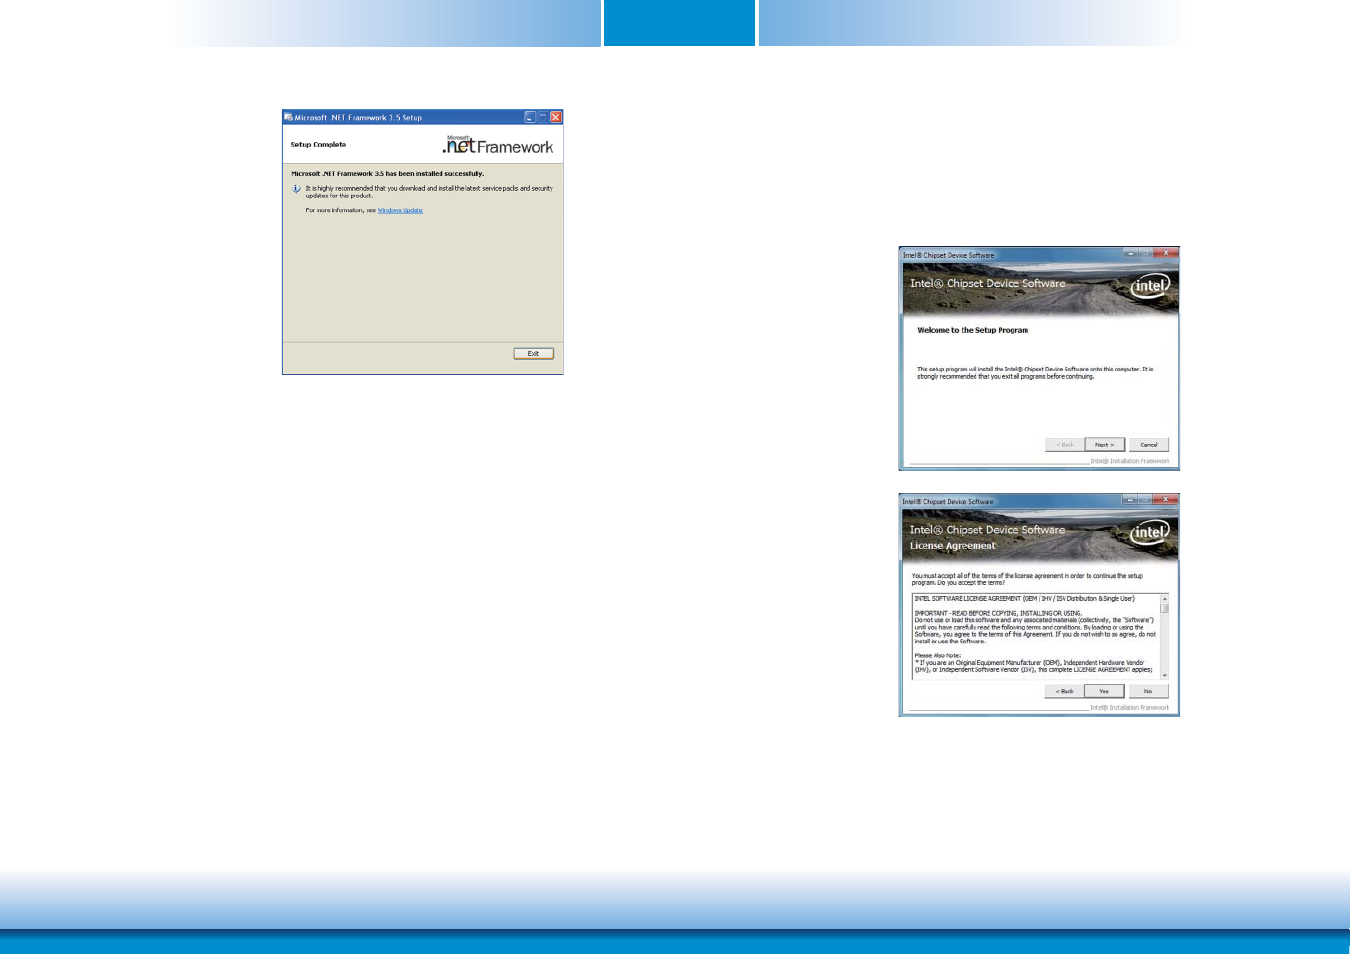Click Yes to accept the license agreement
This screenshot has width=1350, height=954.
1104,691
